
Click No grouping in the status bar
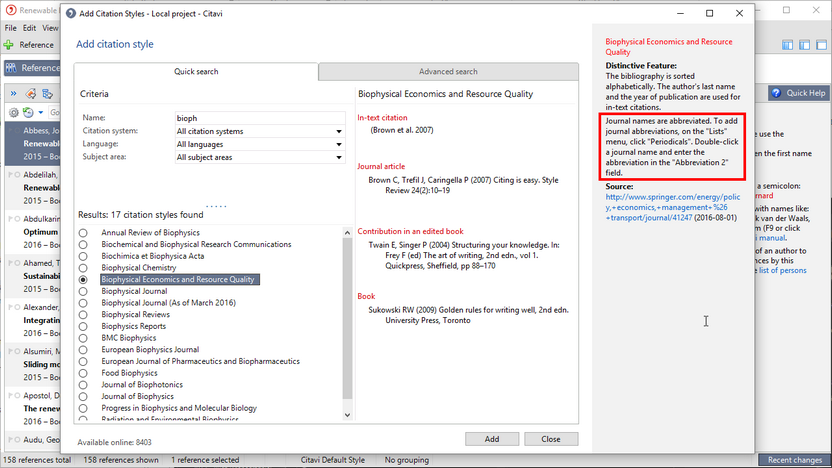coord(406,460)
